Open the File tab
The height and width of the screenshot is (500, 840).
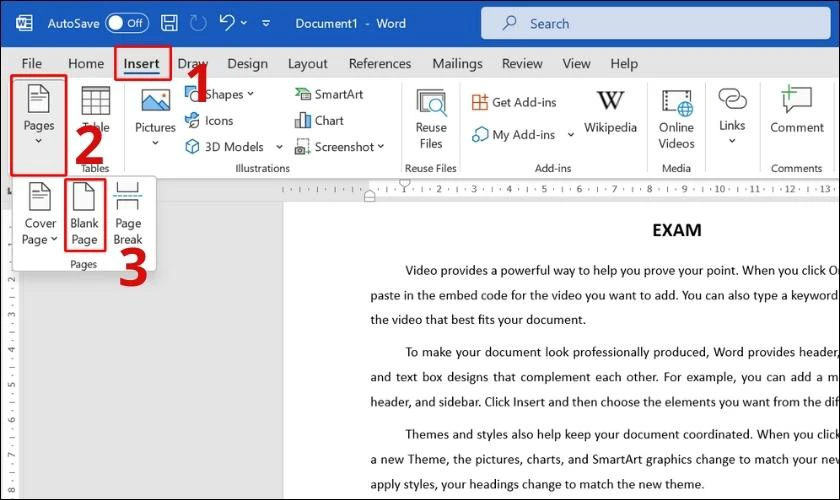click(32, 63)
